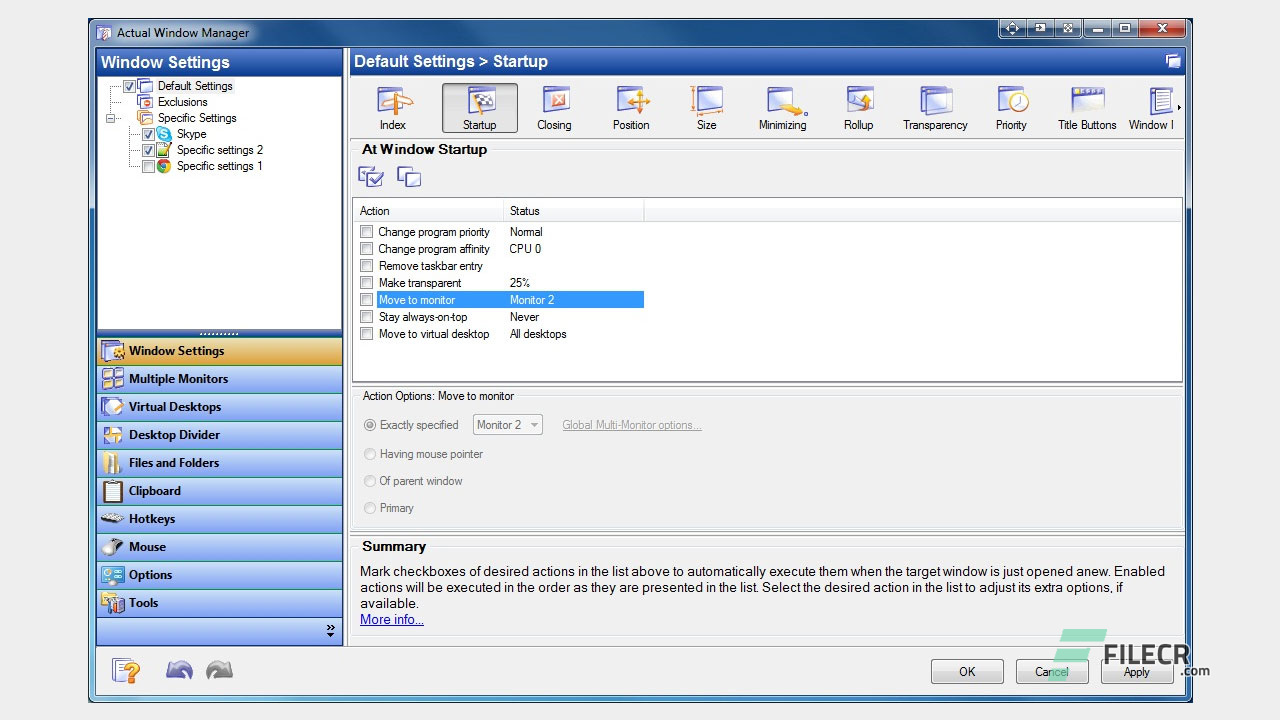Click the redo arrow icon at bottom
Viewport: 1280px width, 720px height.
[x=219, y=670]
